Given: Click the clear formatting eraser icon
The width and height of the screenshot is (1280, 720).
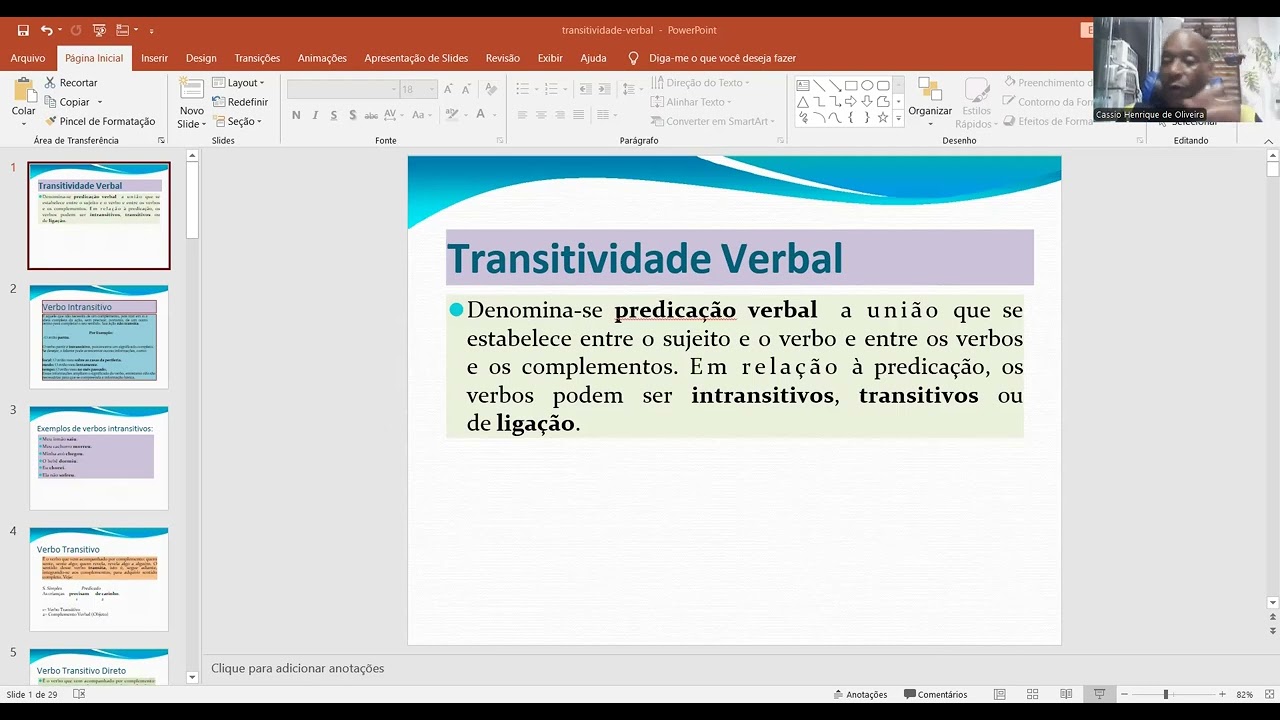Looking at the screenshot, I should (x=489, y=89).
